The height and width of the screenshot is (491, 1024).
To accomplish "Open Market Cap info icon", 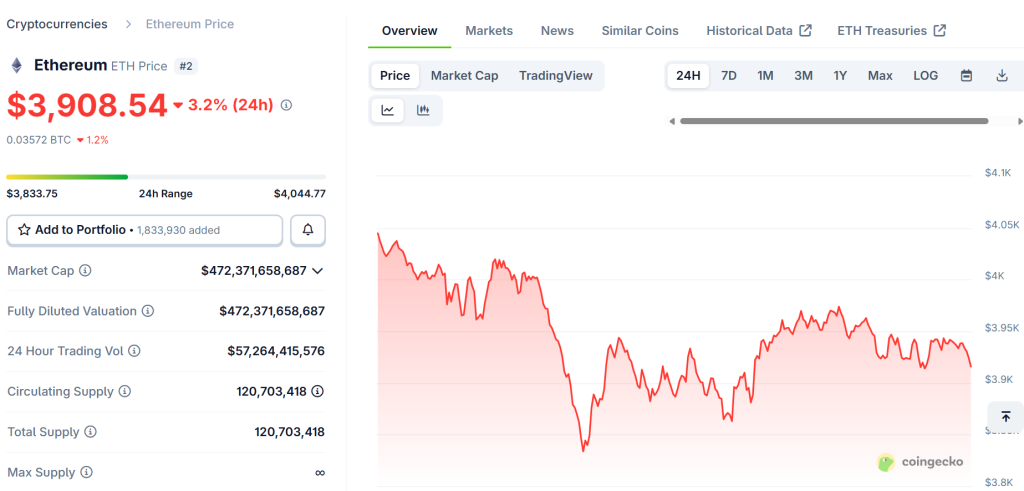I will point(85,270).
